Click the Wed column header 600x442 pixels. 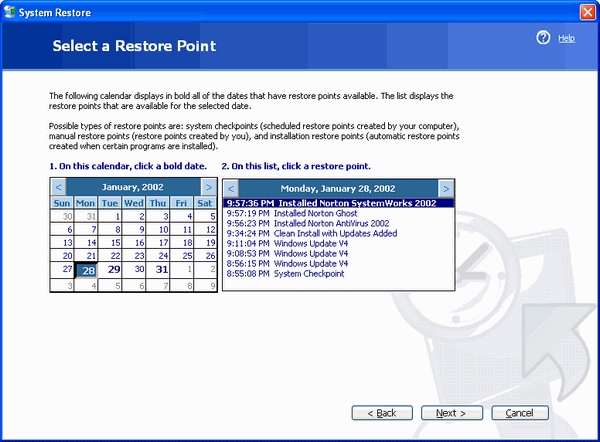pos(134,203)
